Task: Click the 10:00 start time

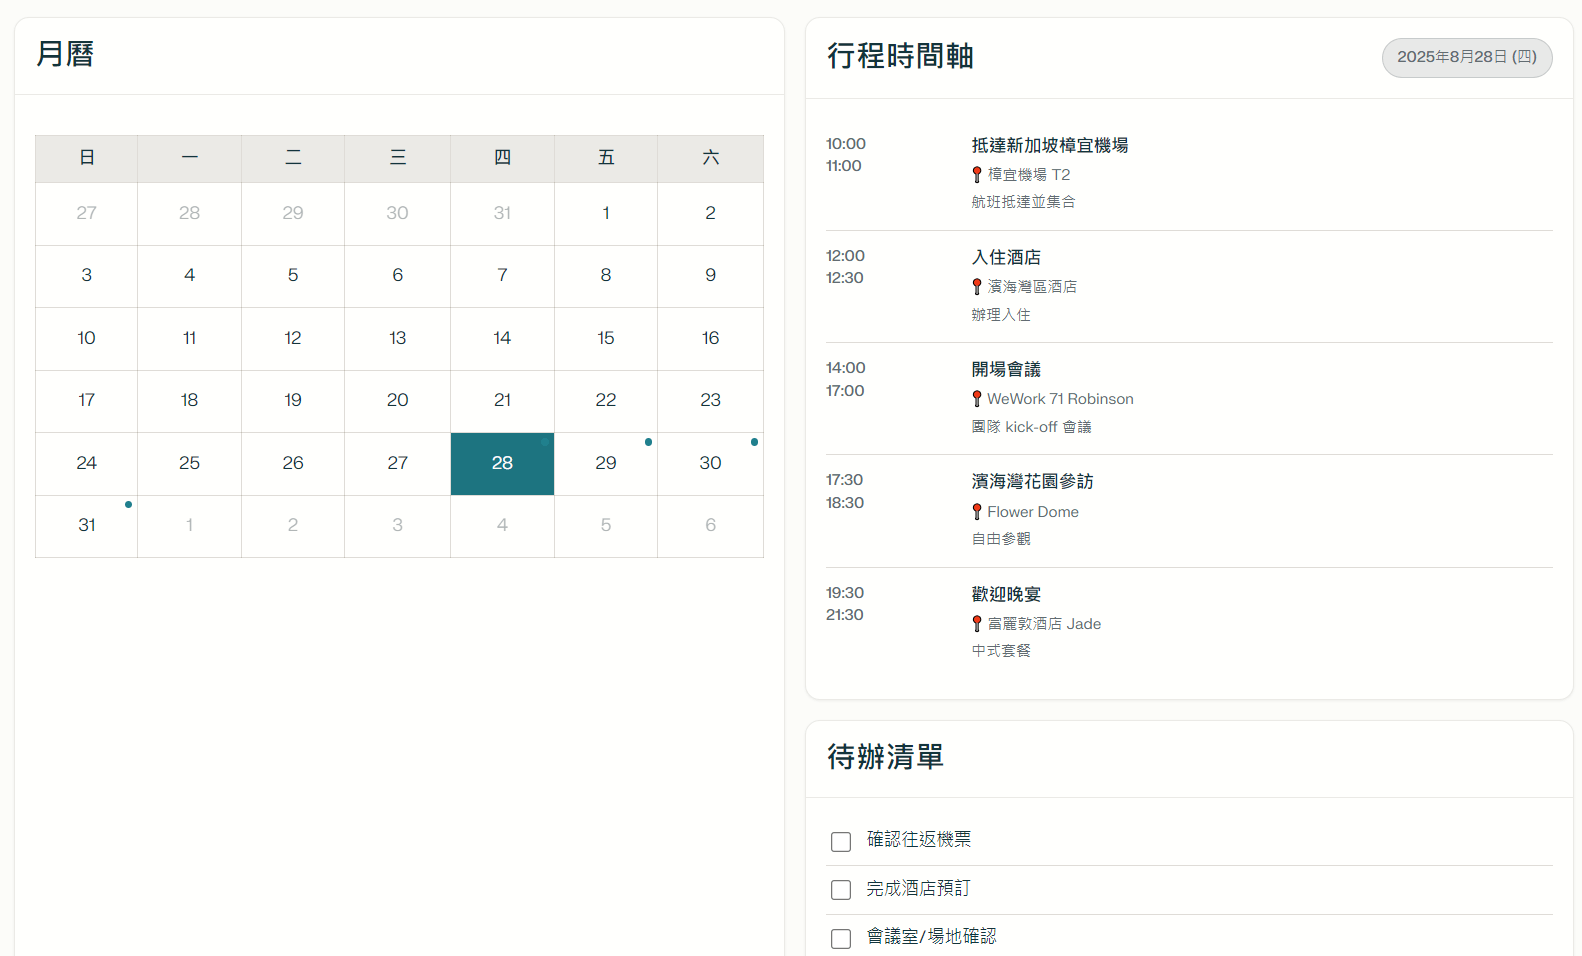Action: pos(845,144)
